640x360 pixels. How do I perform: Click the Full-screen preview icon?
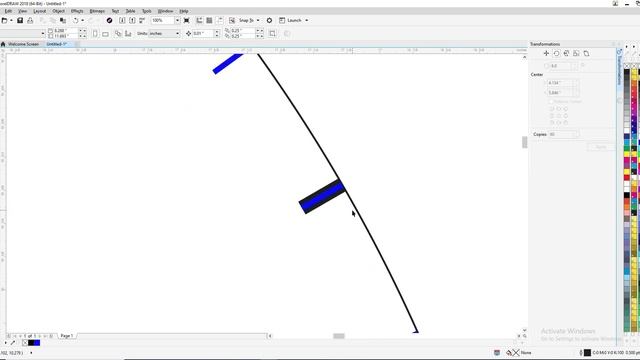(x=187, y=20)
